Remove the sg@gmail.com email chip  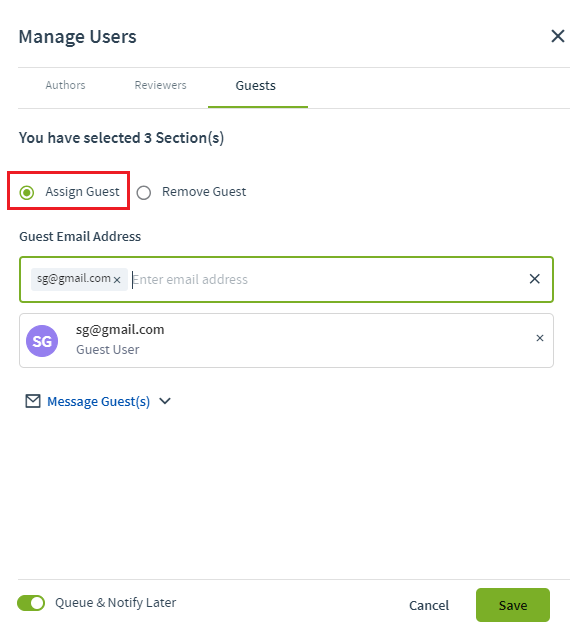click(x=117, y=280)
